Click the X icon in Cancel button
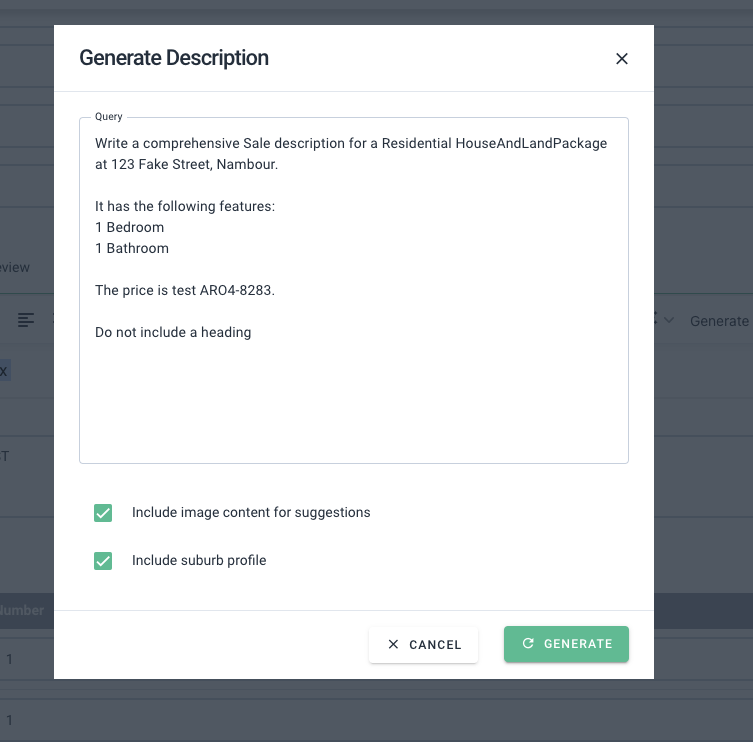Screen dimensions: 753x742 pos(393,645)
